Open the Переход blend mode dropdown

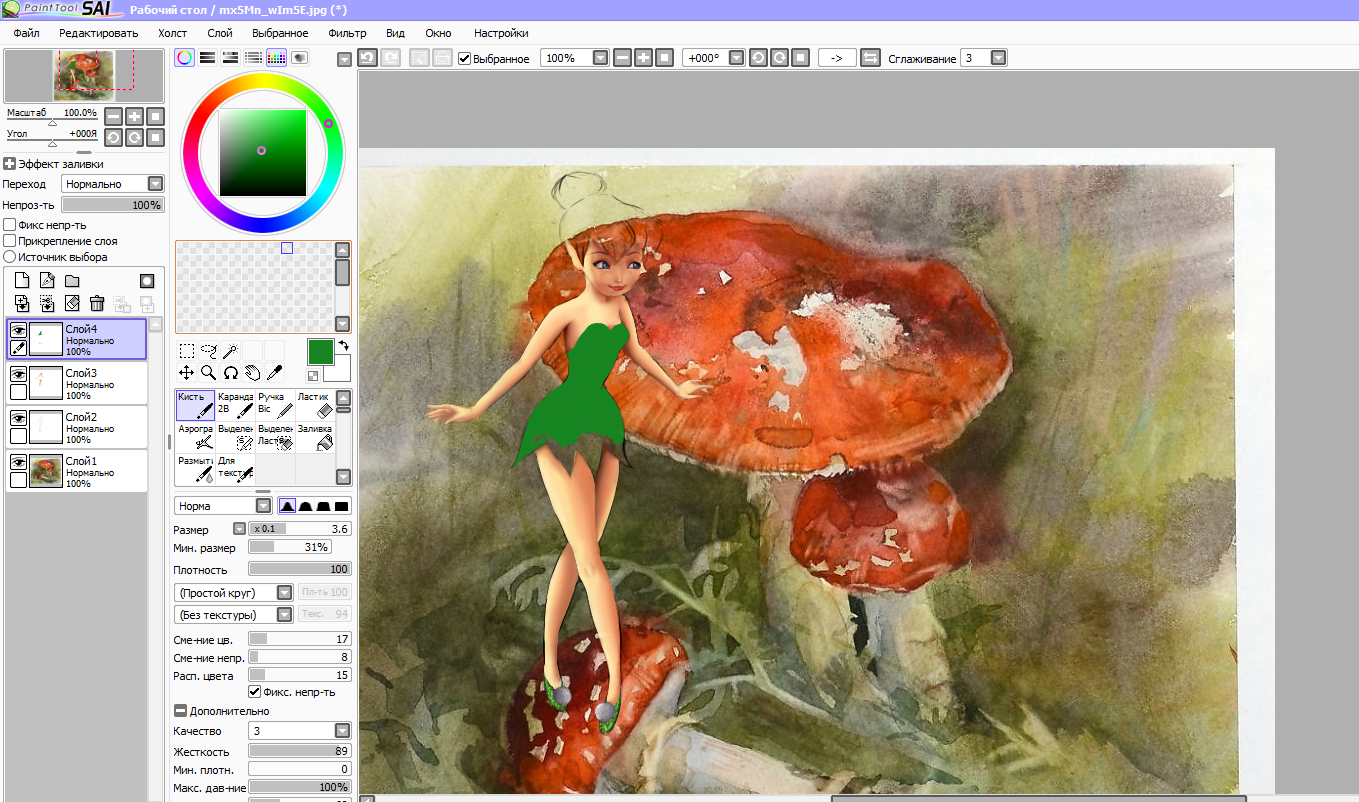pos(155,184)
